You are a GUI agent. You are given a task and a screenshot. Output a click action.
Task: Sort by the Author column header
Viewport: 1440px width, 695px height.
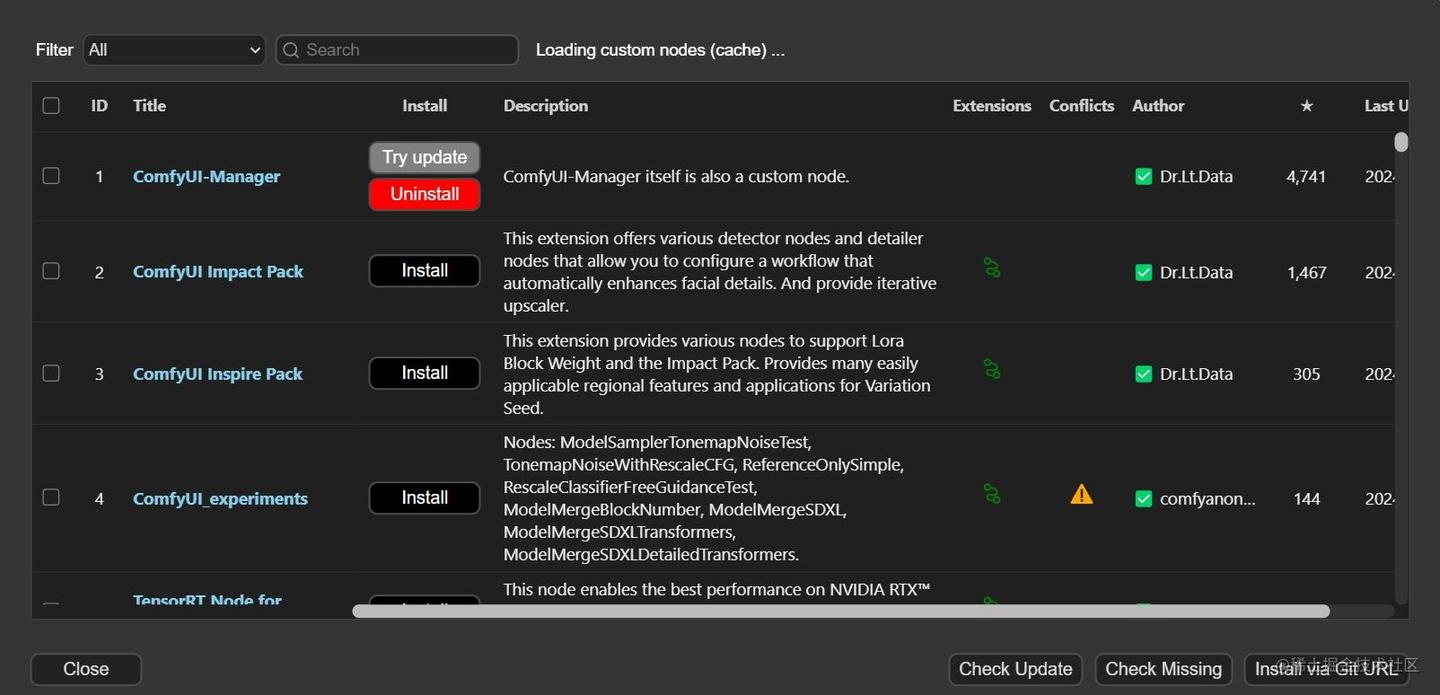pyautogui.click(x=1158, y=106)
